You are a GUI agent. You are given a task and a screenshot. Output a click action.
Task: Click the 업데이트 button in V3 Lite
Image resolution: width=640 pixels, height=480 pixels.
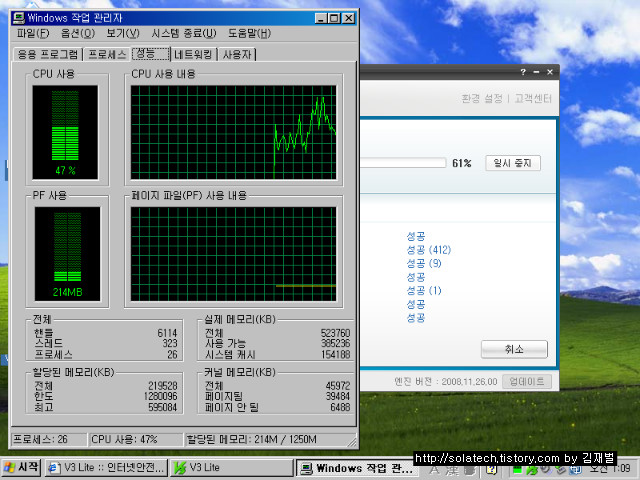[x=527, y=382]
